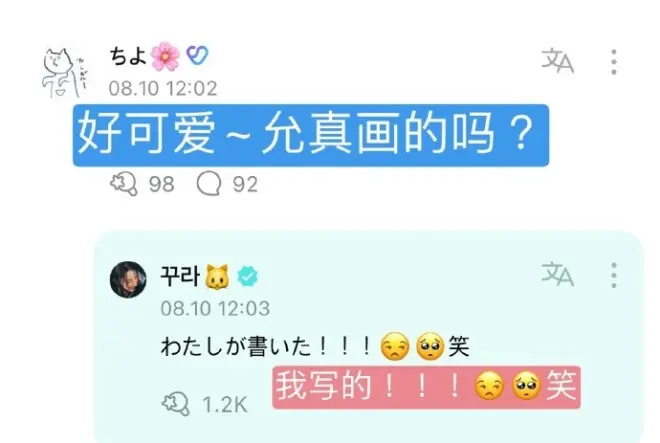
Task: Open three-dot menu on ちよ's comment
Action: tap(614, 62)
